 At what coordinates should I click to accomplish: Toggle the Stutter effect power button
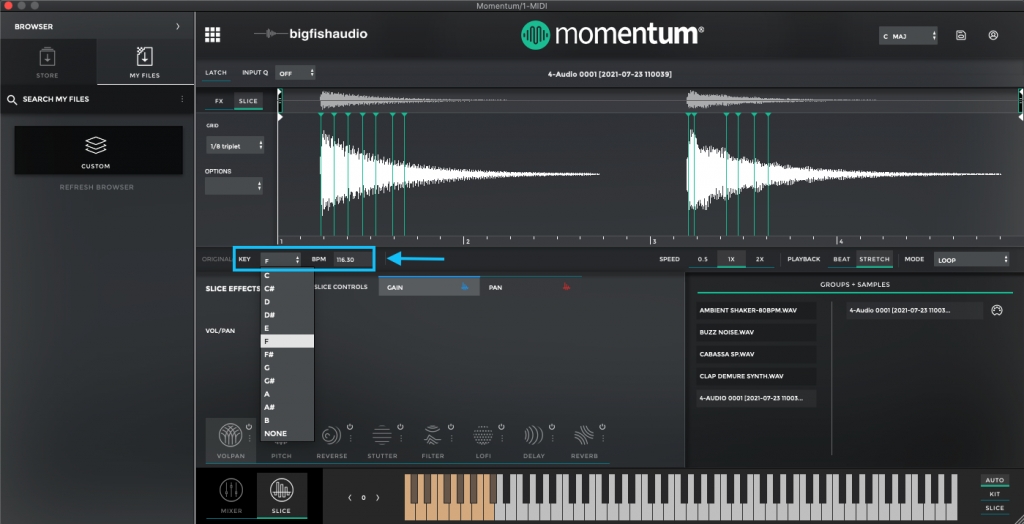[400, 427]
